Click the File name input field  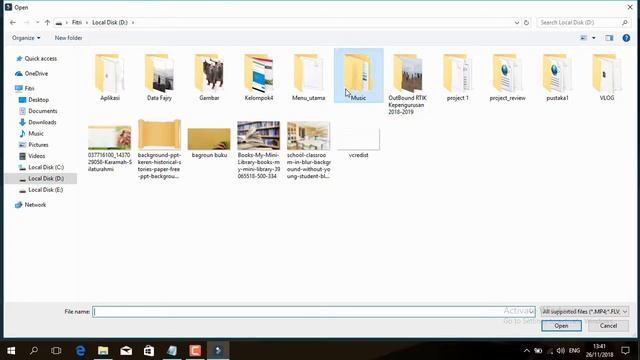pos(313,312)
